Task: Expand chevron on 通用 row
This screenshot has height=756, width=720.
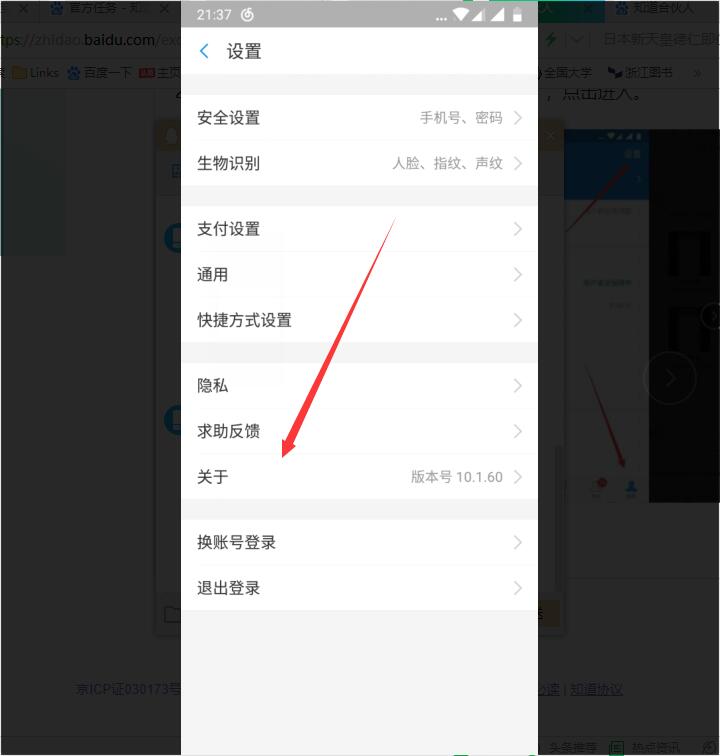Action: coord(517,275)
